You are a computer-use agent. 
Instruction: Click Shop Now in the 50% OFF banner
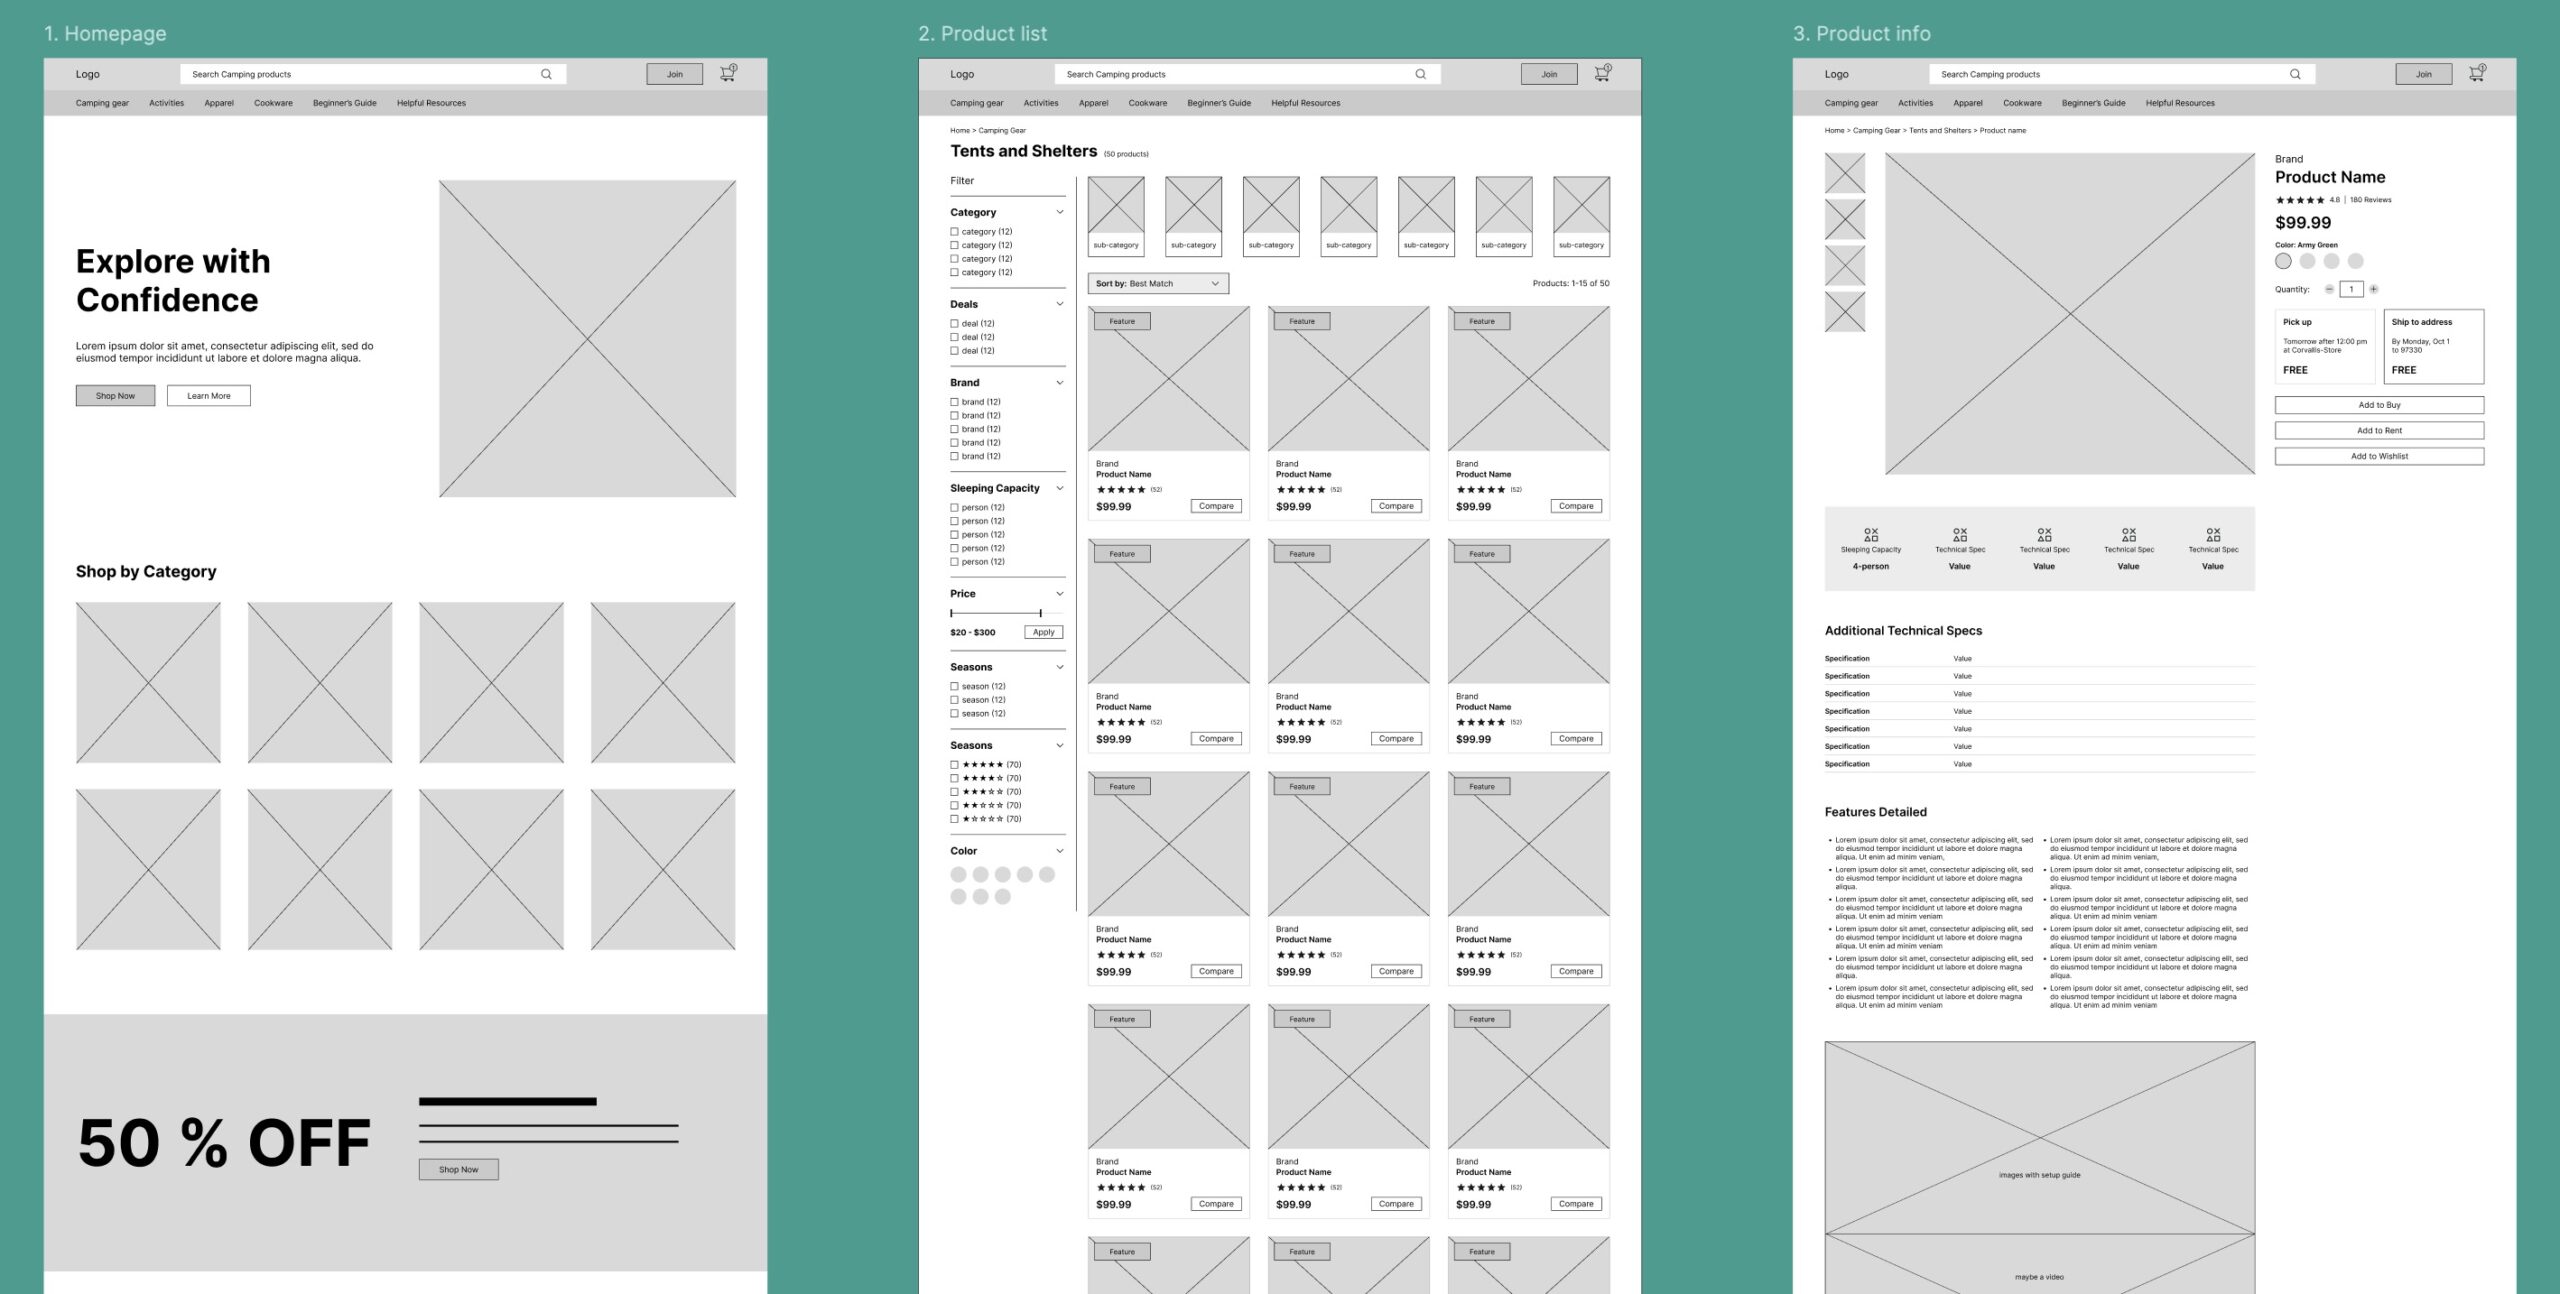[x=459, y=1169]
